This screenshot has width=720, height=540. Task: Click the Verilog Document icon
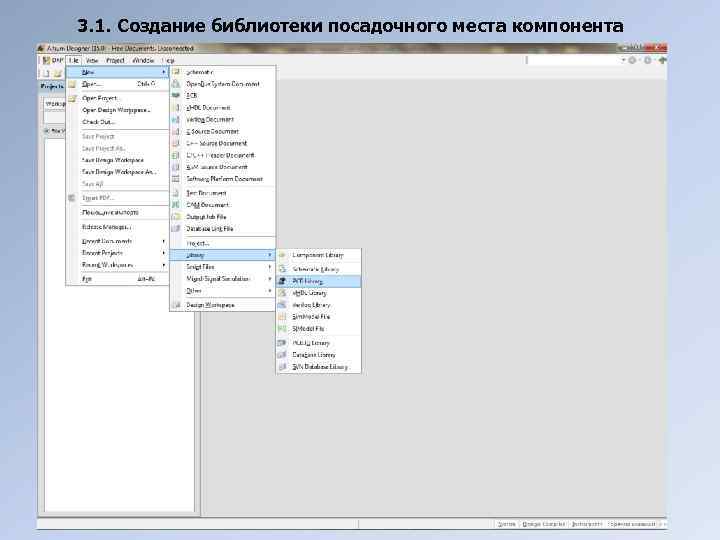[176, 119]
